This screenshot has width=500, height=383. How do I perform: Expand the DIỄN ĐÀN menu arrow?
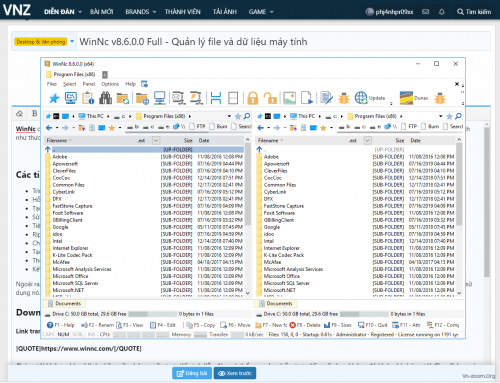tap(80, 12)
